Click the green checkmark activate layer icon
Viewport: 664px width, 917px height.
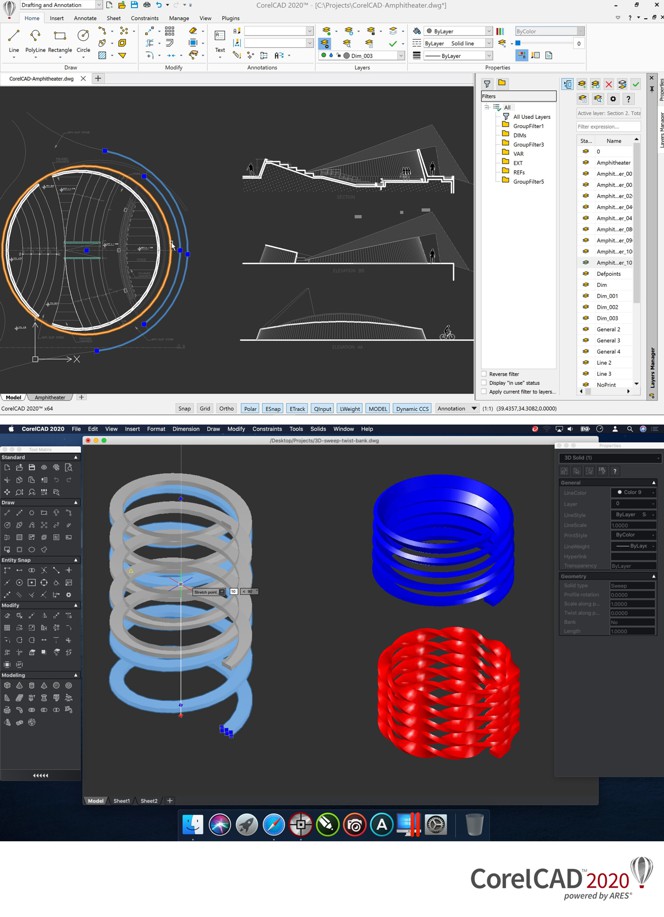point(635,85)
